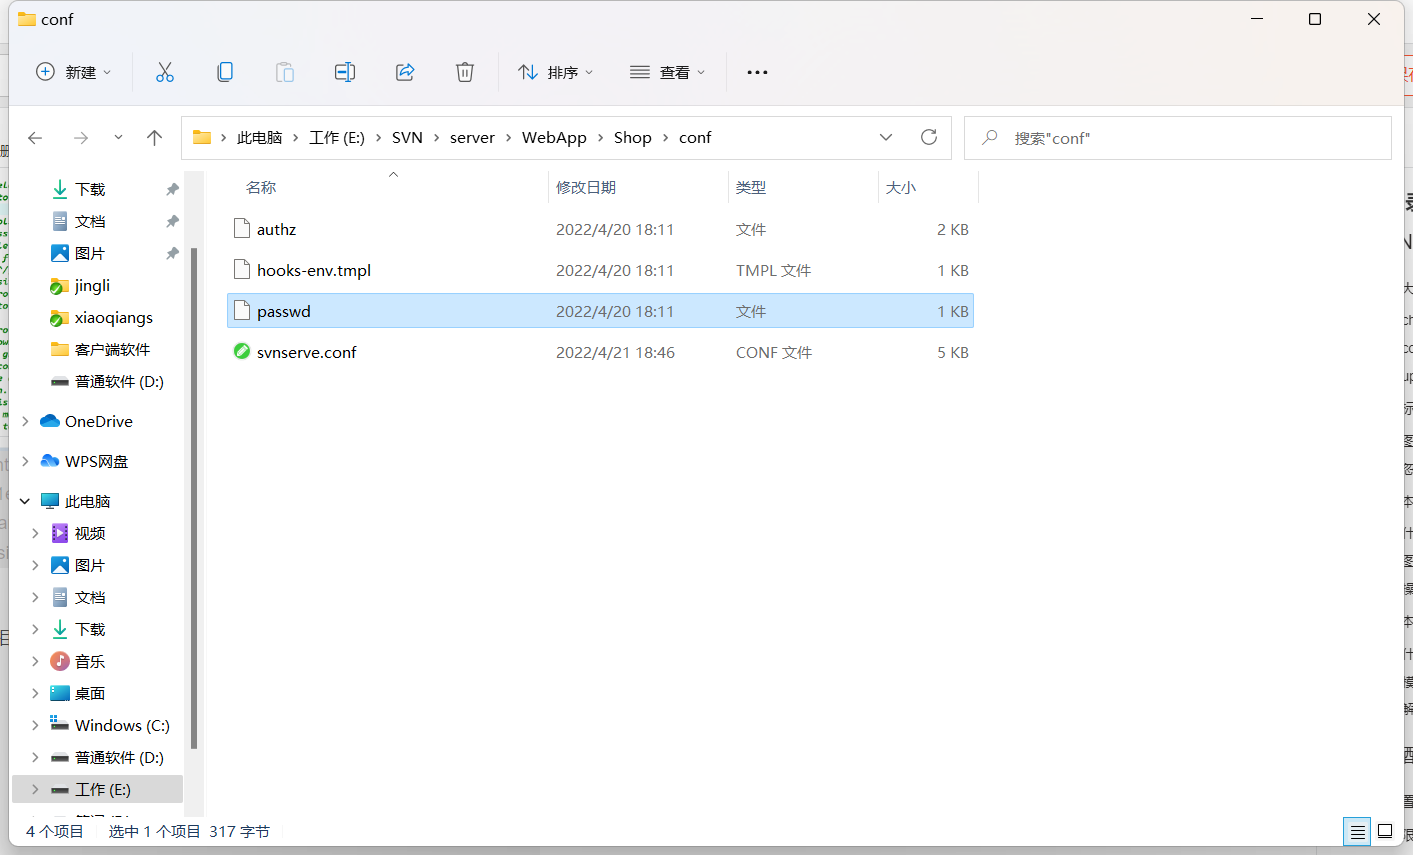Viewport: 1413px width, 855px height.
Task: Click the folder icon in address bar
Action: (202, 137)
